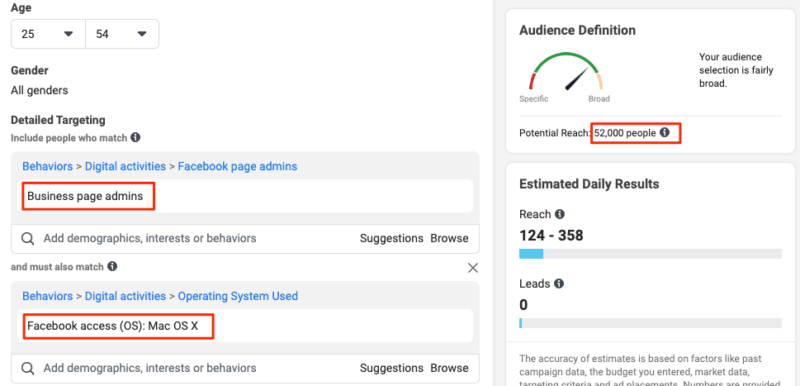Click search icon in first targeting field

point(28,239)
